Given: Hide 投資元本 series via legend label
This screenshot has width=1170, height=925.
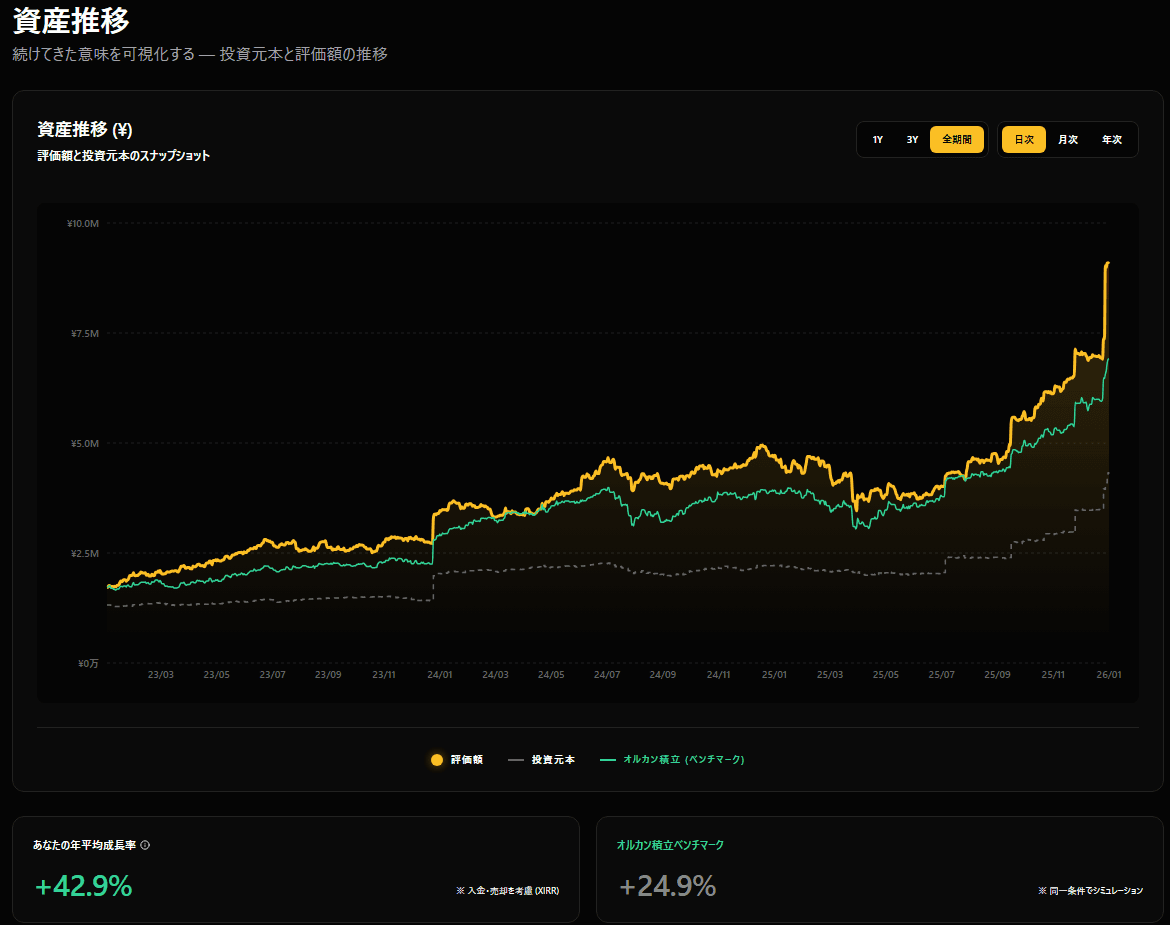Looking at the screenshot, I should point(553,760).
